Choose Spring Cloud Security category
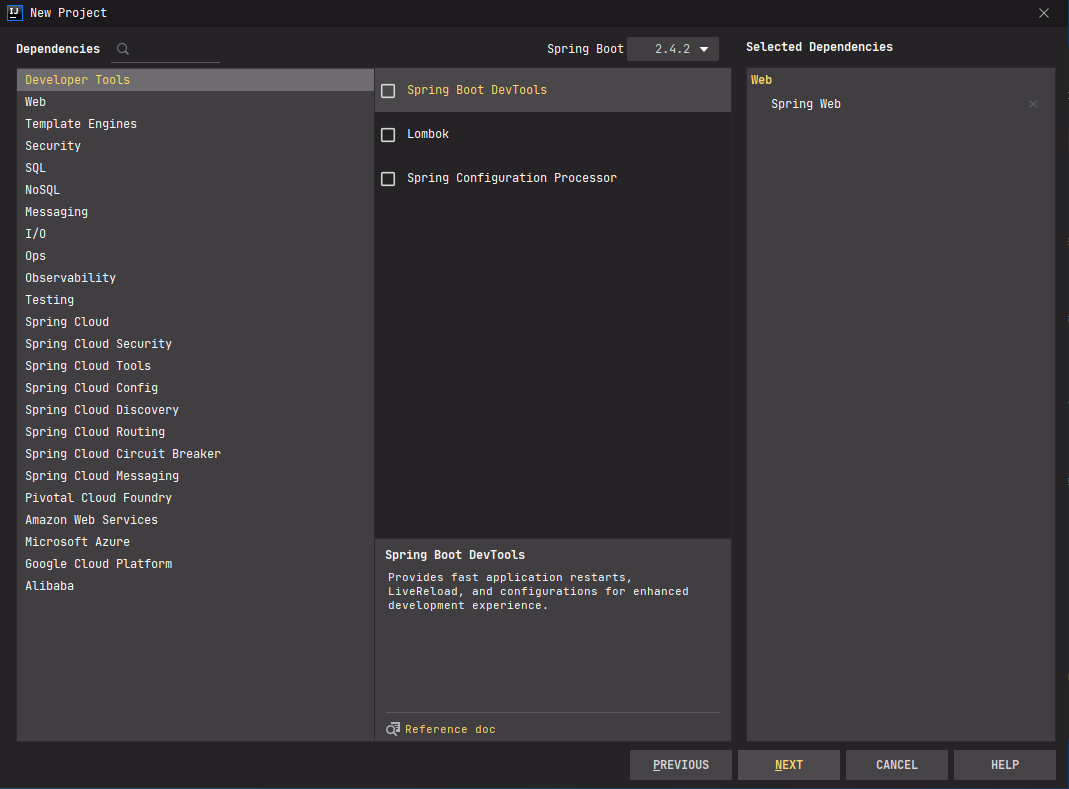This screenshot has height=789, width=1069. pyautogui.click(x=196, y=344)
